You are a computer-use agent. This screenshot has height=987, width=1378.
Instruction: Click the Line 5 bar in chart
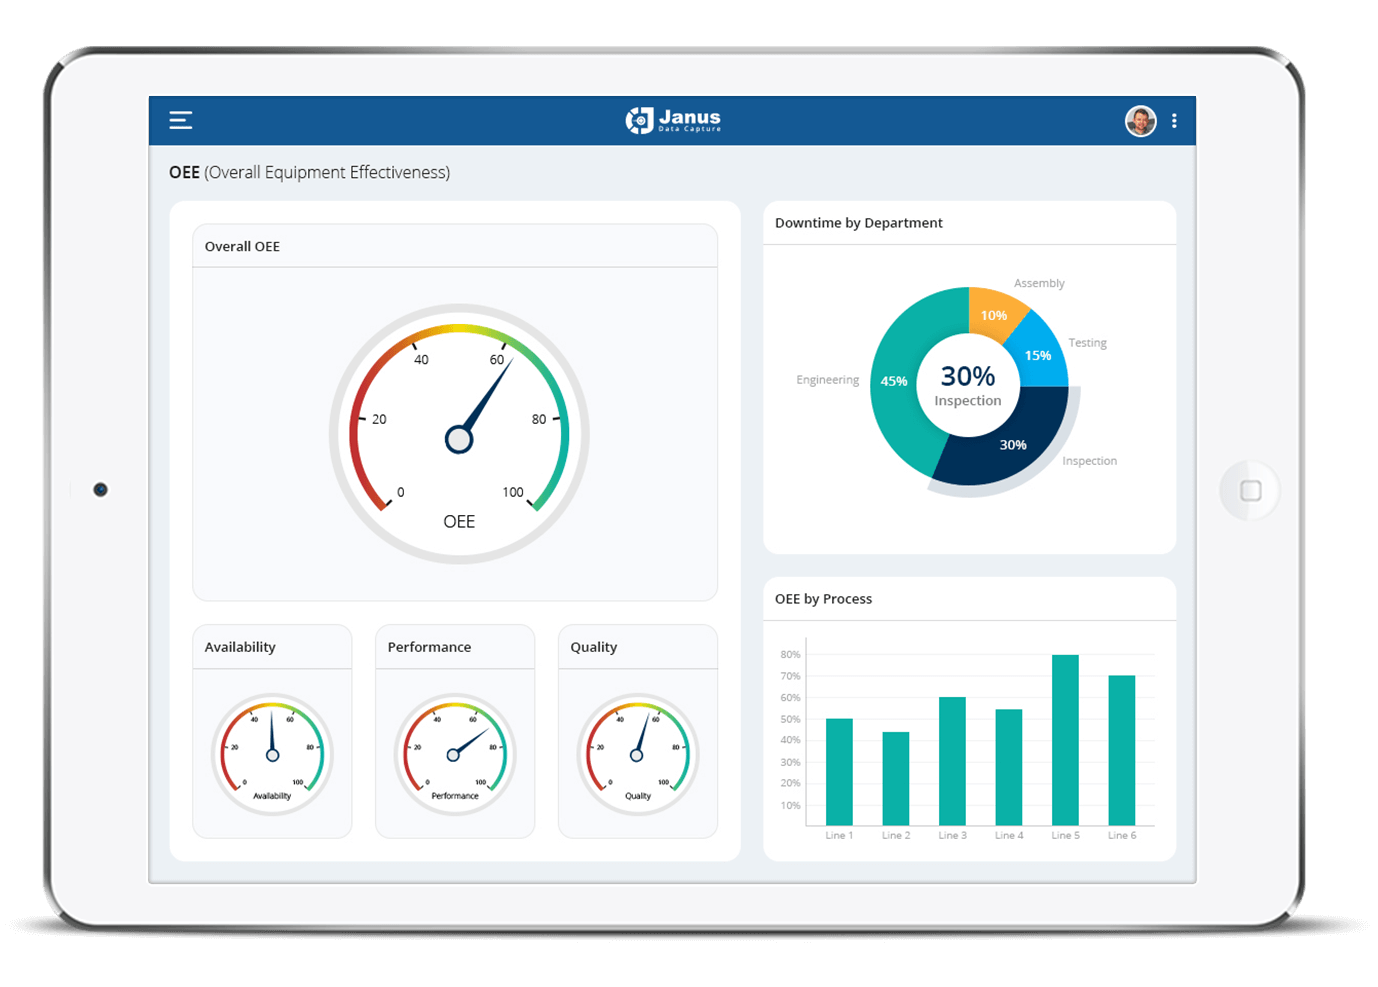[x=1065, y=740]
